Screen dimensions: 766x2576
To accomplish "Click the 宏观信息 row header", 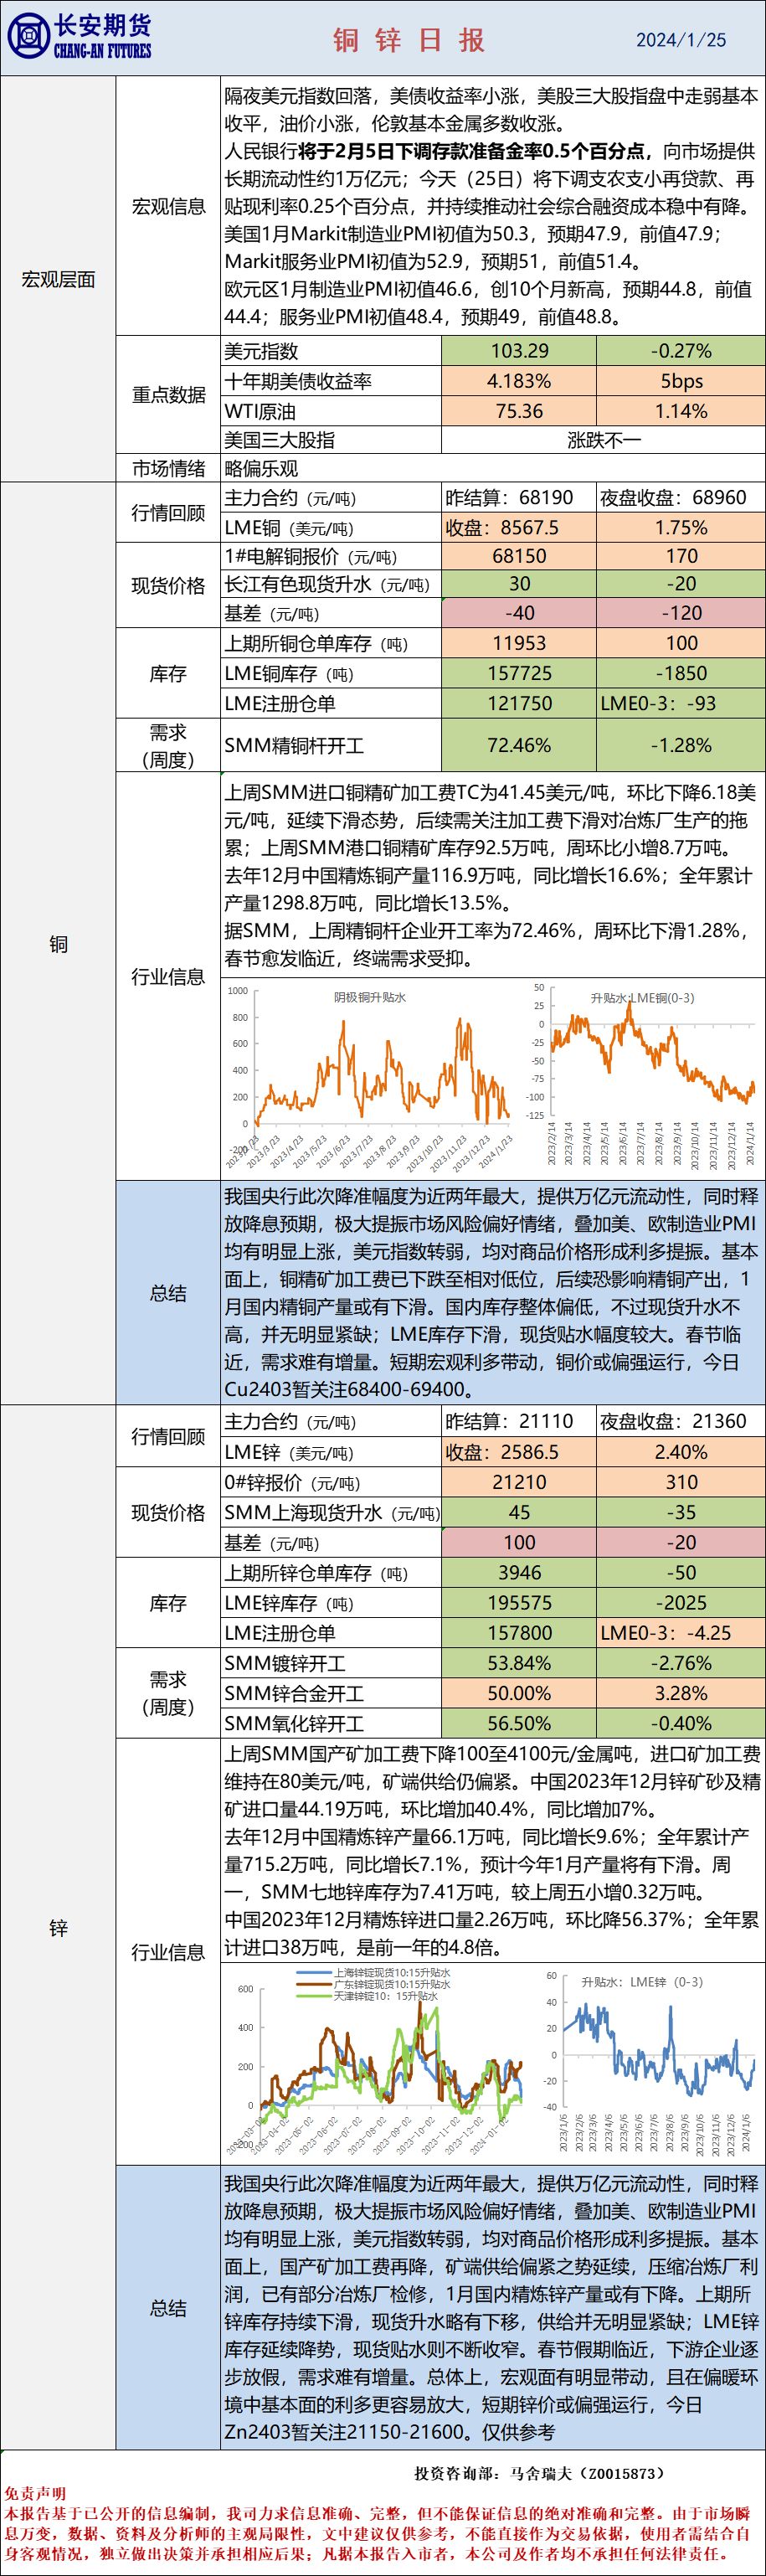I will click(168, 206).
